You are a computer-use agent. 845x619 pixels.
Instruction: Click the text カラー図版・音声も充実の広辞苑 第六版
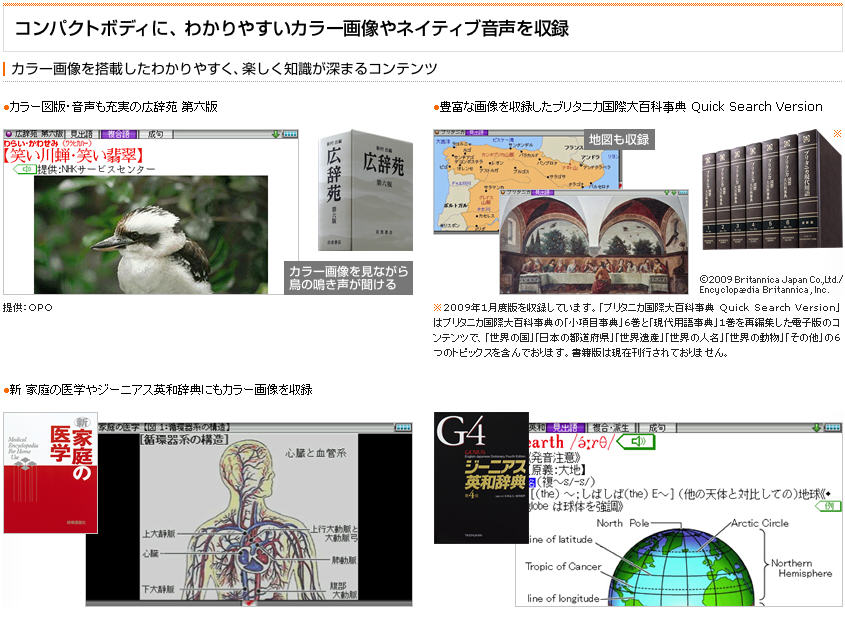(x=113, y=107)
